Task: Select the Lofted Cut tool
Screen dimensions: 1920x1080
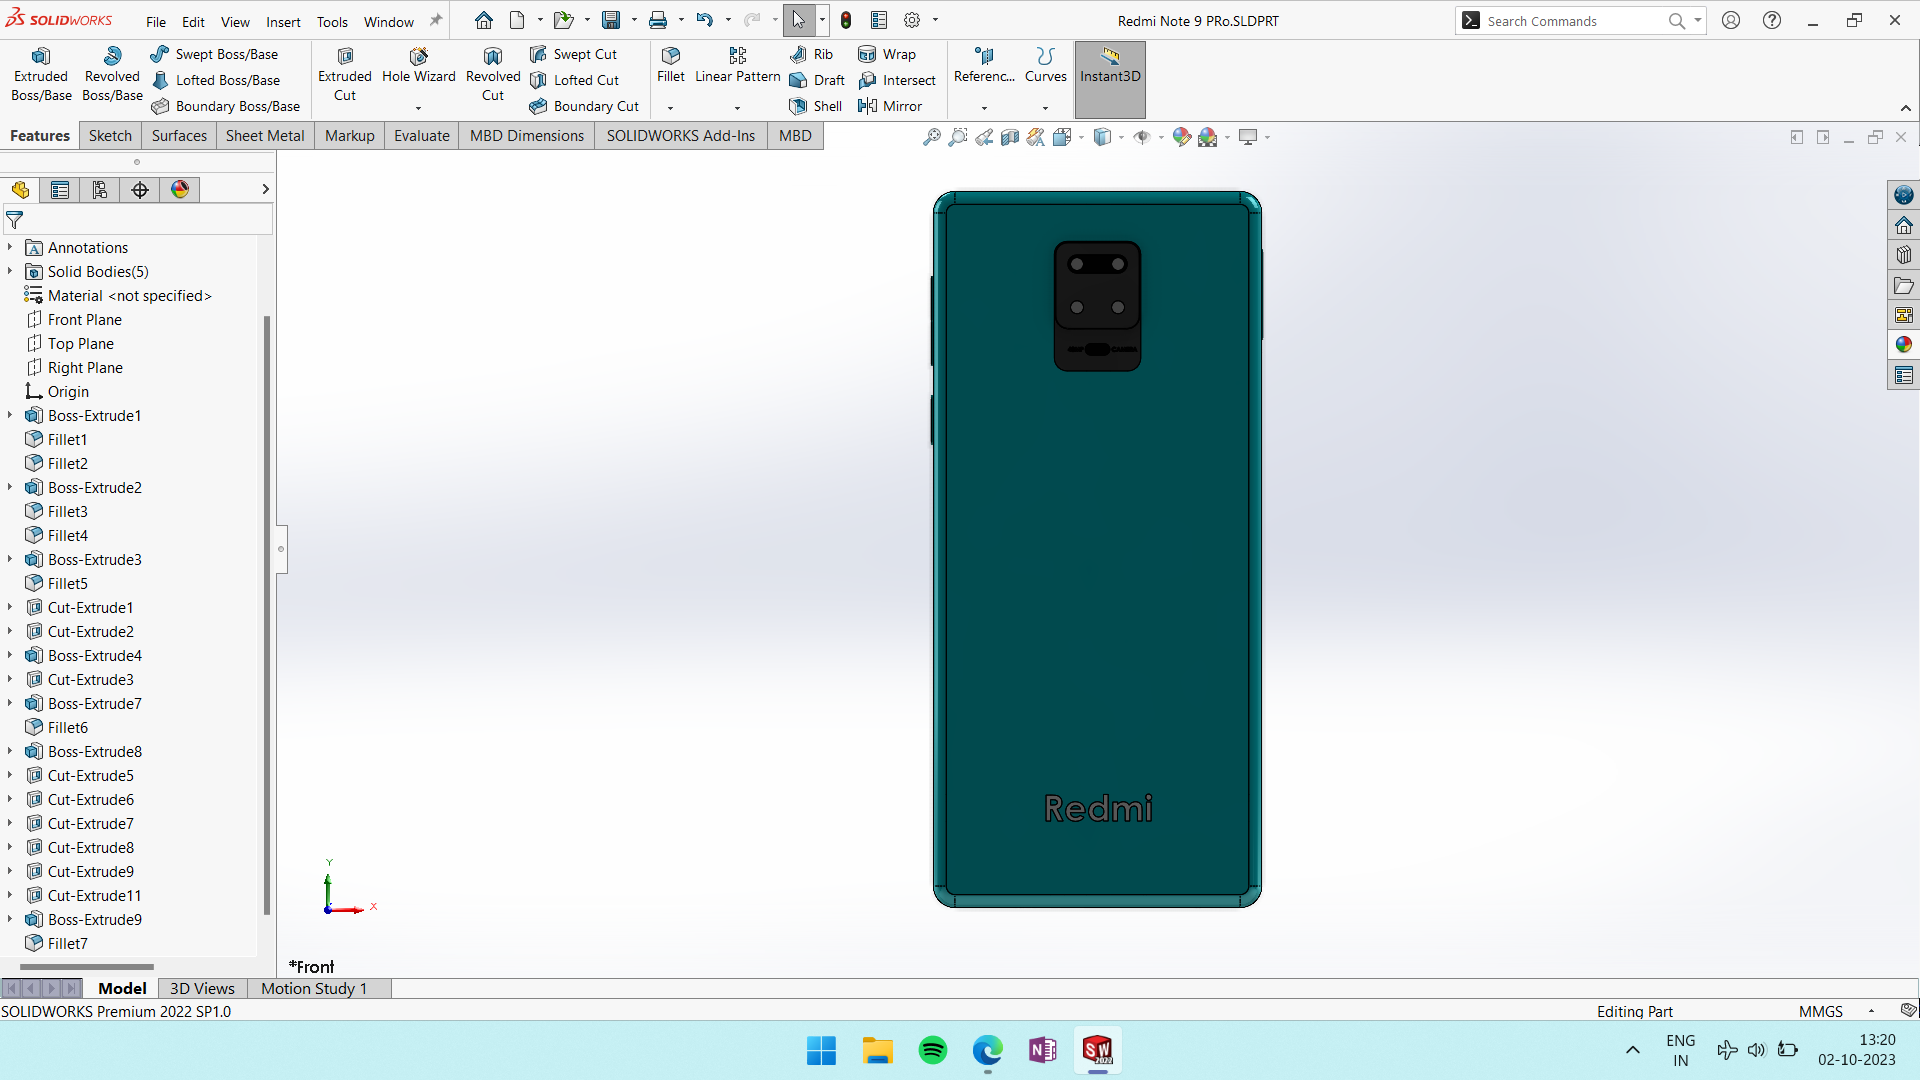Action: pos(574,80)
